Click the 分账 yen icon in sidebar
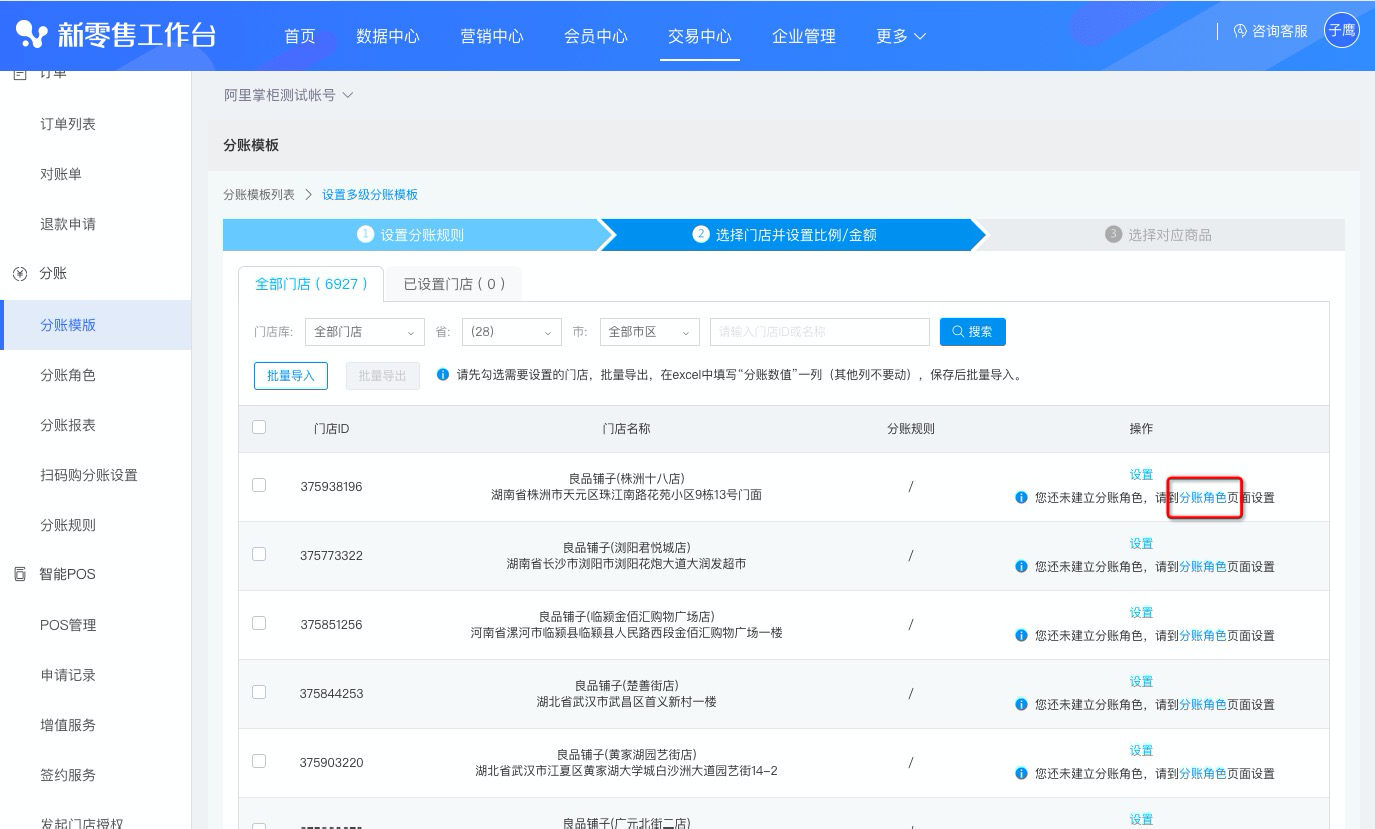Screen dimensions: 1375x829 [19, 274]
